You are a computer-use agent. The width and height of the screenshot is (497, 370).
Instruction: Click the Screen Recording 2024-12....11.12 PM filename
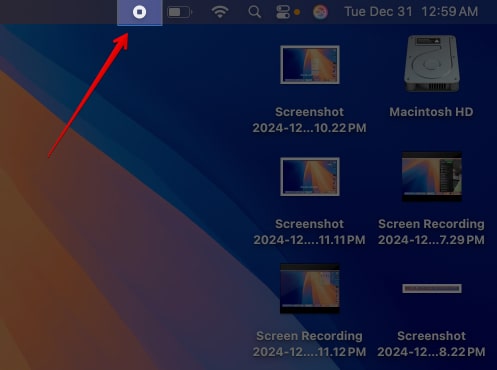309,344
